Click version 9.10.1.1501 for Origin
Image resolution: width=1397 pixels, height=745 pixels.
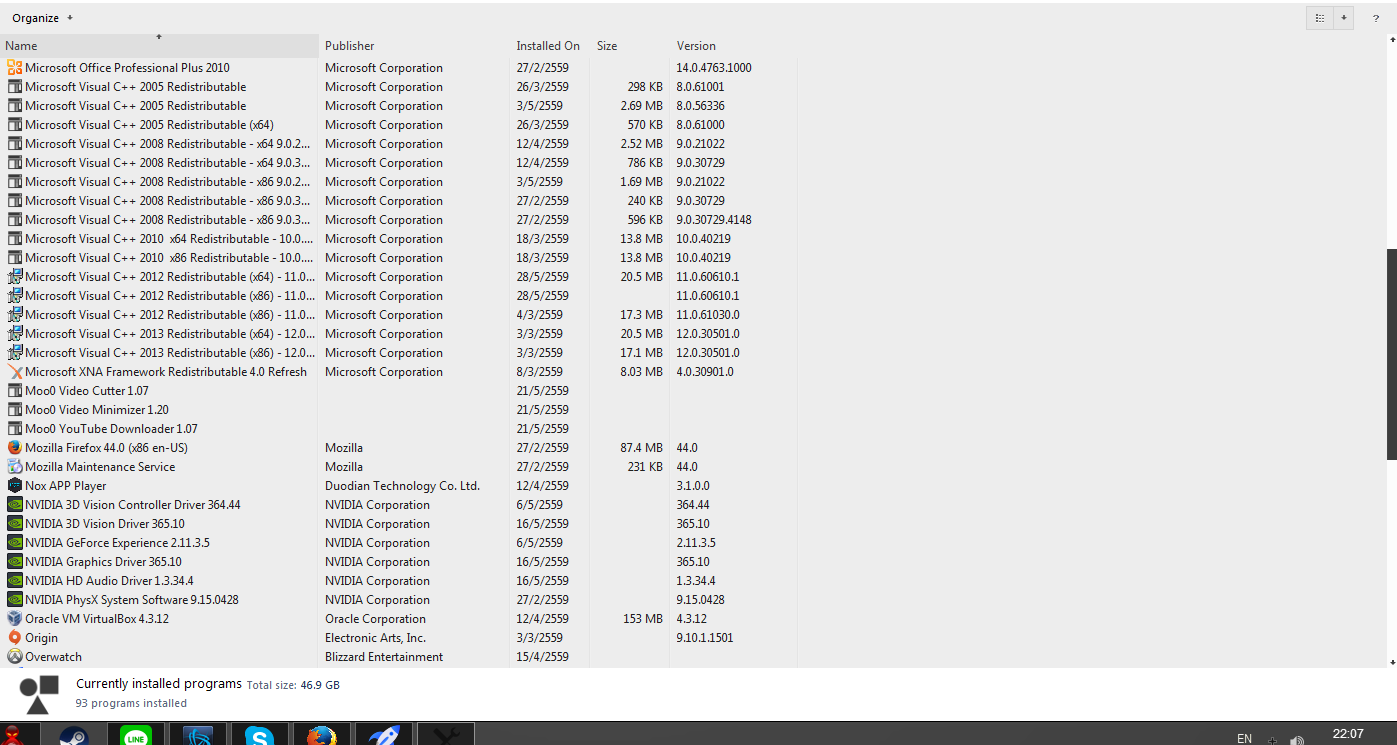pos(705,638)
